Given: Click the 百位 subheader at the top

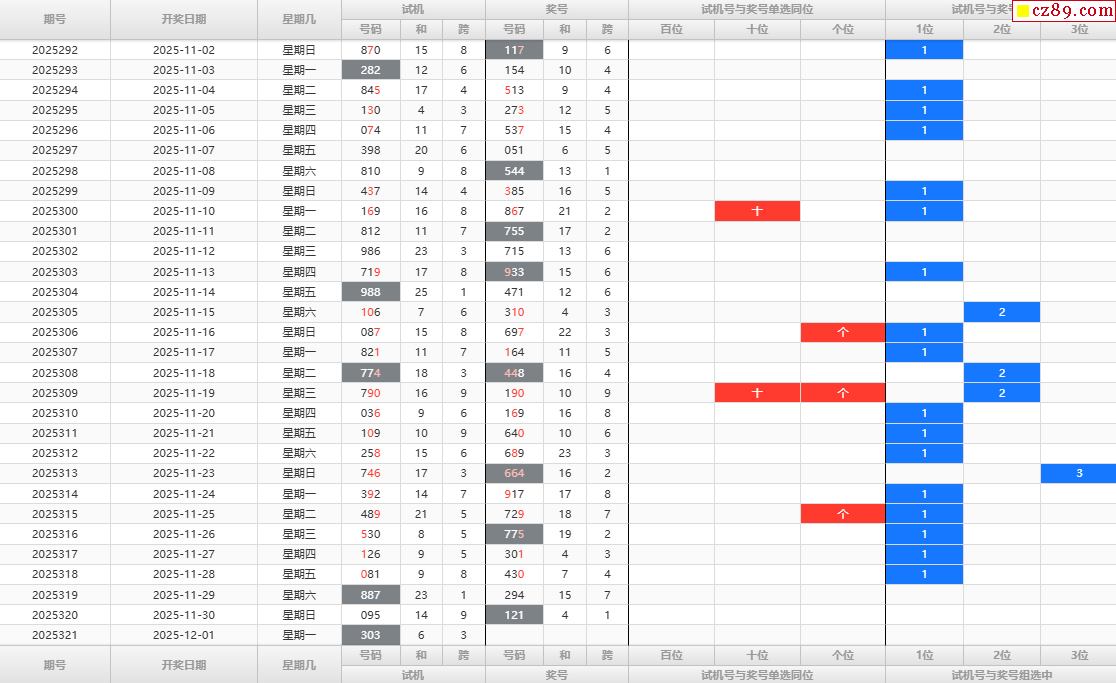Looking at the screenshot, I should click(x=671, y=29).
